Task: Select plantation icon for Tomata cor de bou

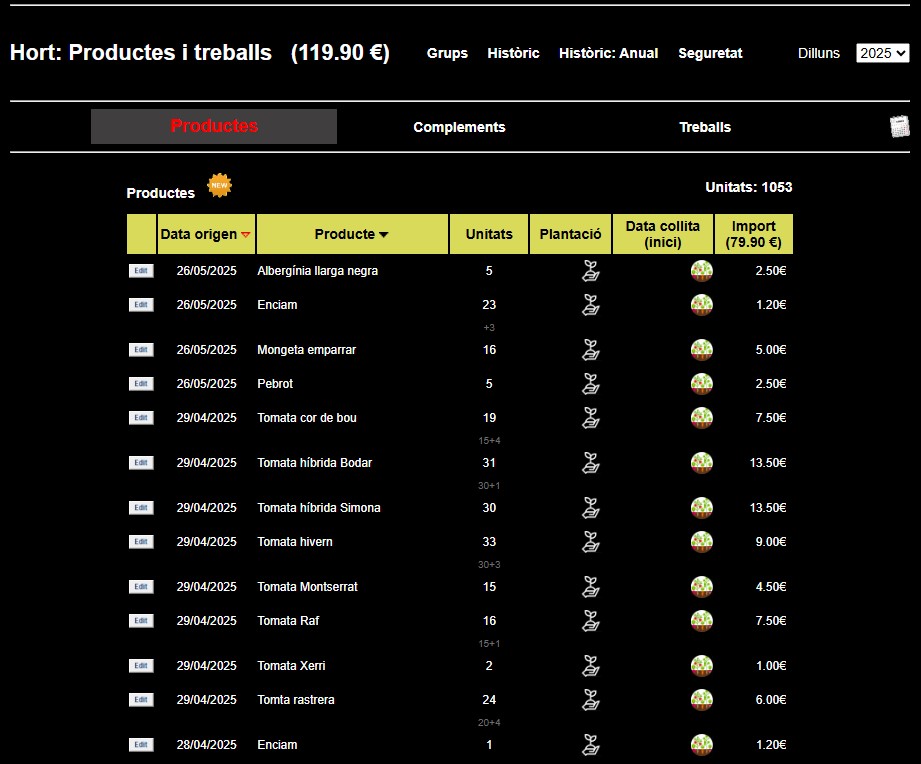Action: click(x=590, y=418)
